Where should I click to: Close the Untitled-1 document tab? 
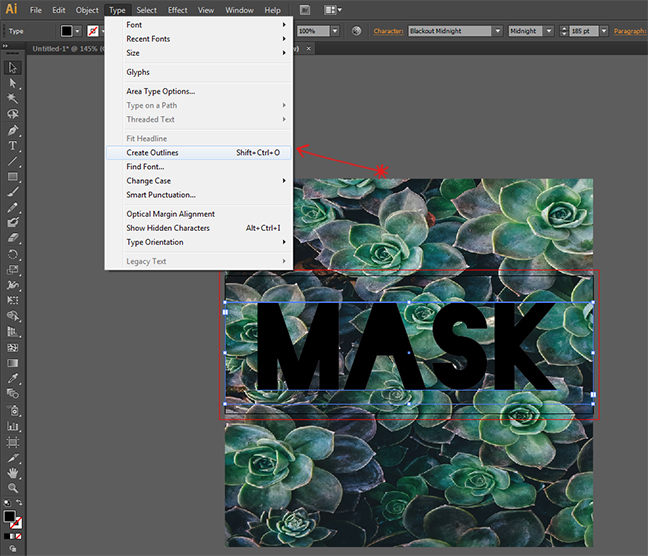(309, 48)
